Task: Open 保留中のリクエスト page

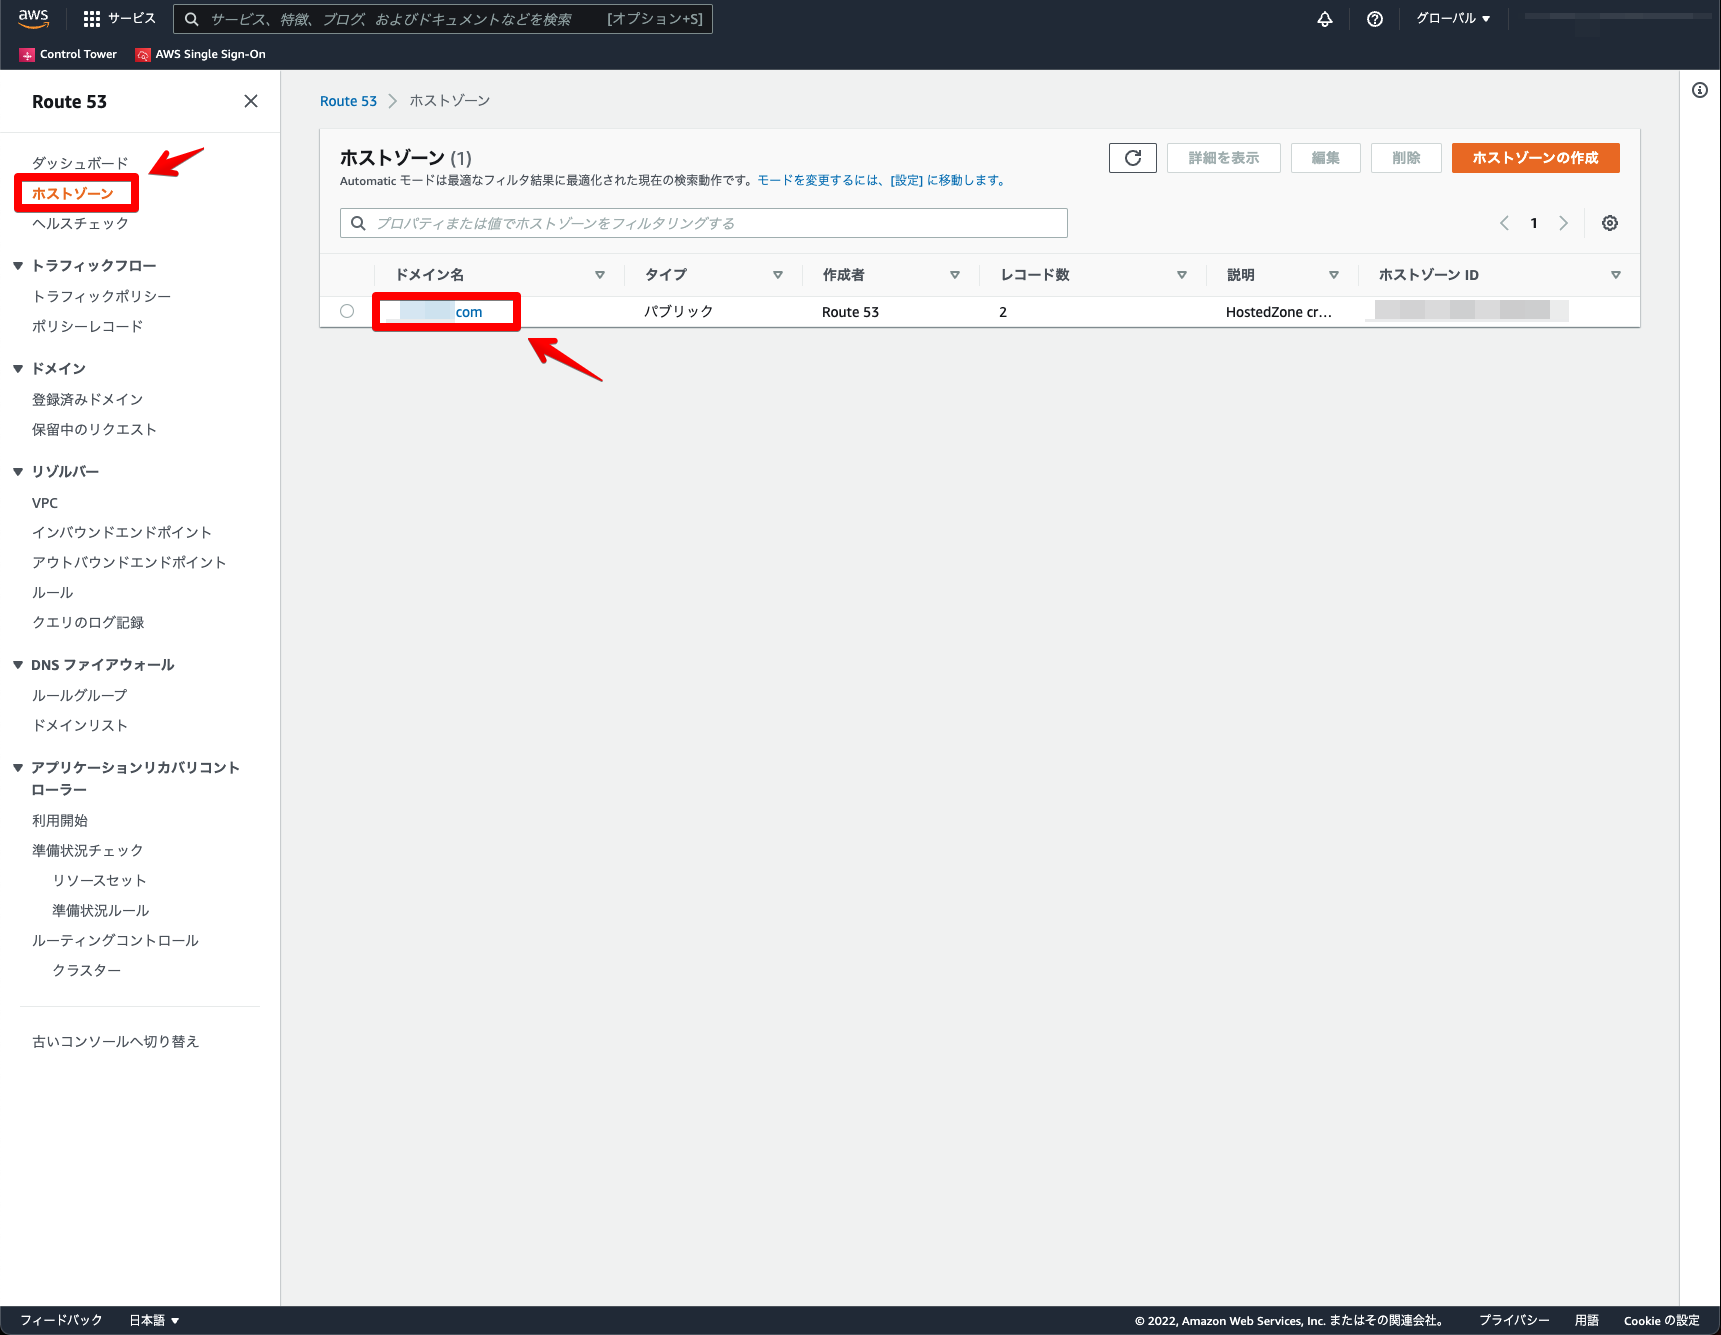Action: click(94, 429)
